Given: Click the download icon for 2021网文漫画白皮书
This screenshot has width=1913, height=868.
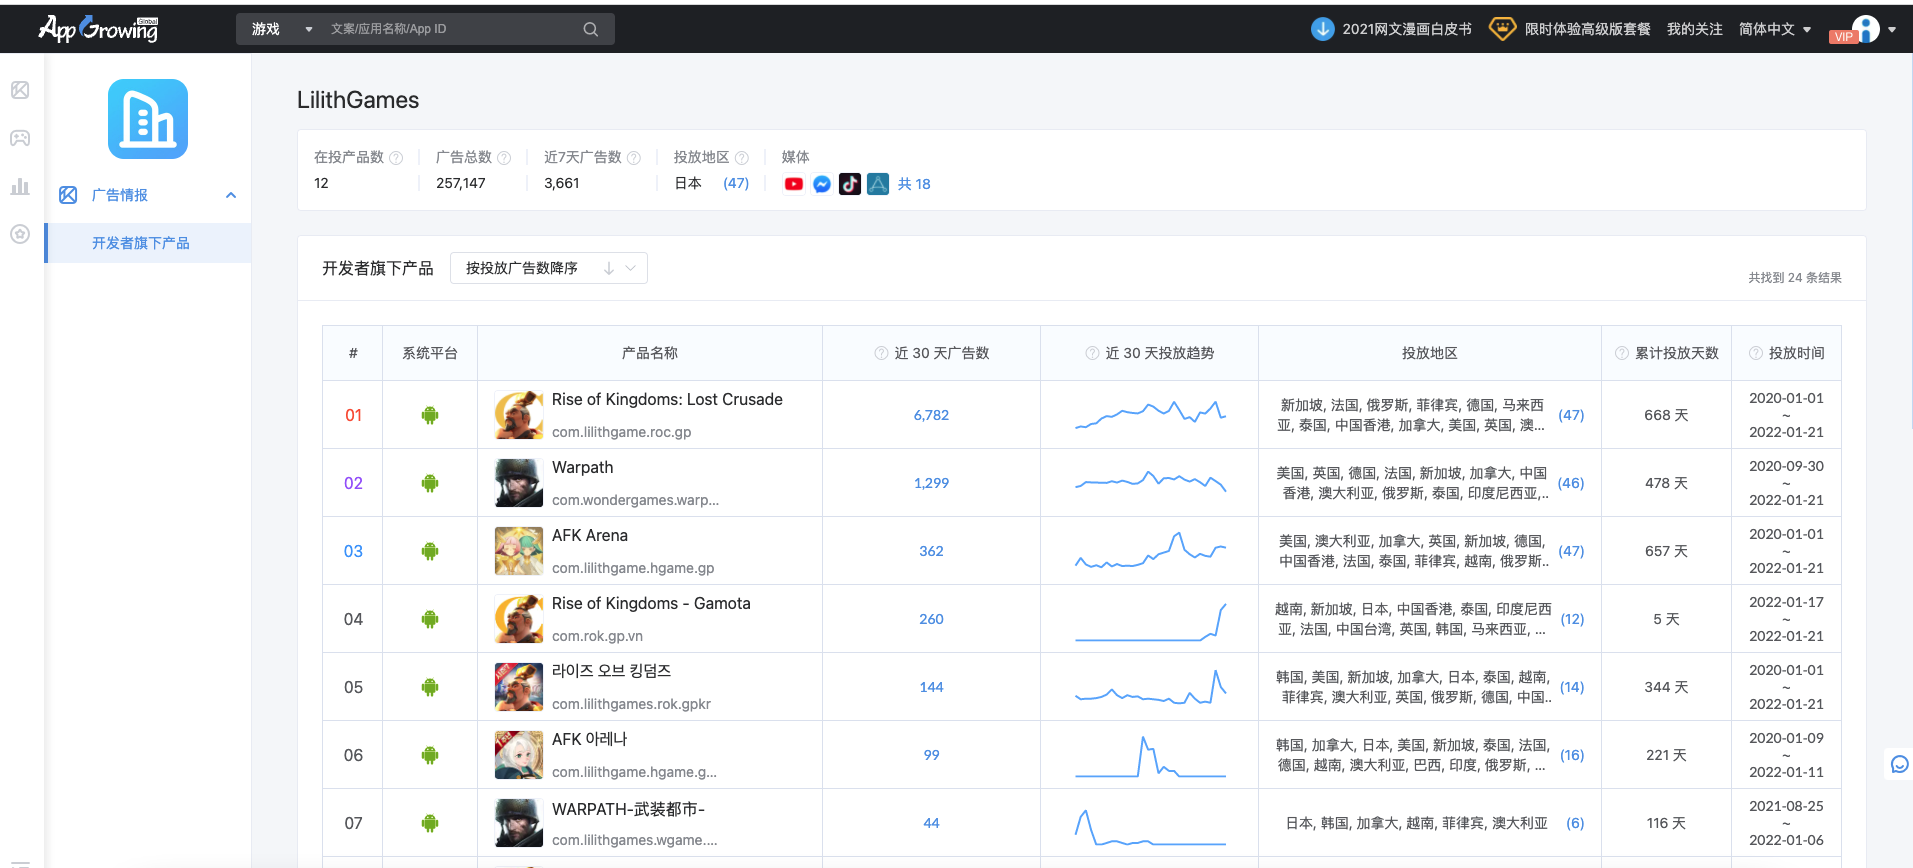Looking at the screenshot, I should (1322, 29).
